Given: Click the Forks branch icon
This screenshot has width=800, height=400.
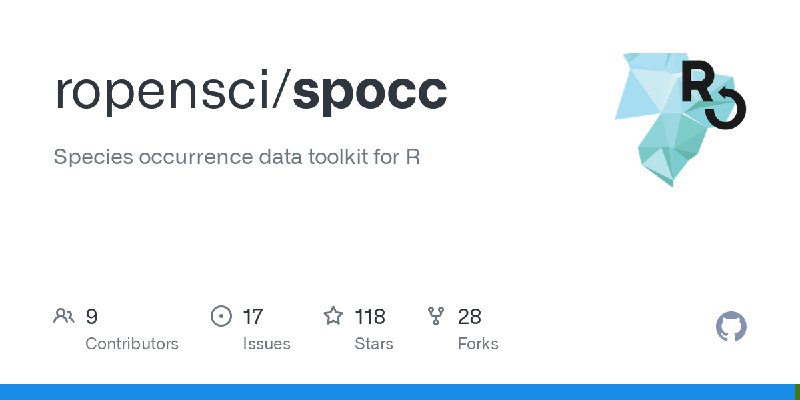Looking at the screenshot, I should 436,316.
